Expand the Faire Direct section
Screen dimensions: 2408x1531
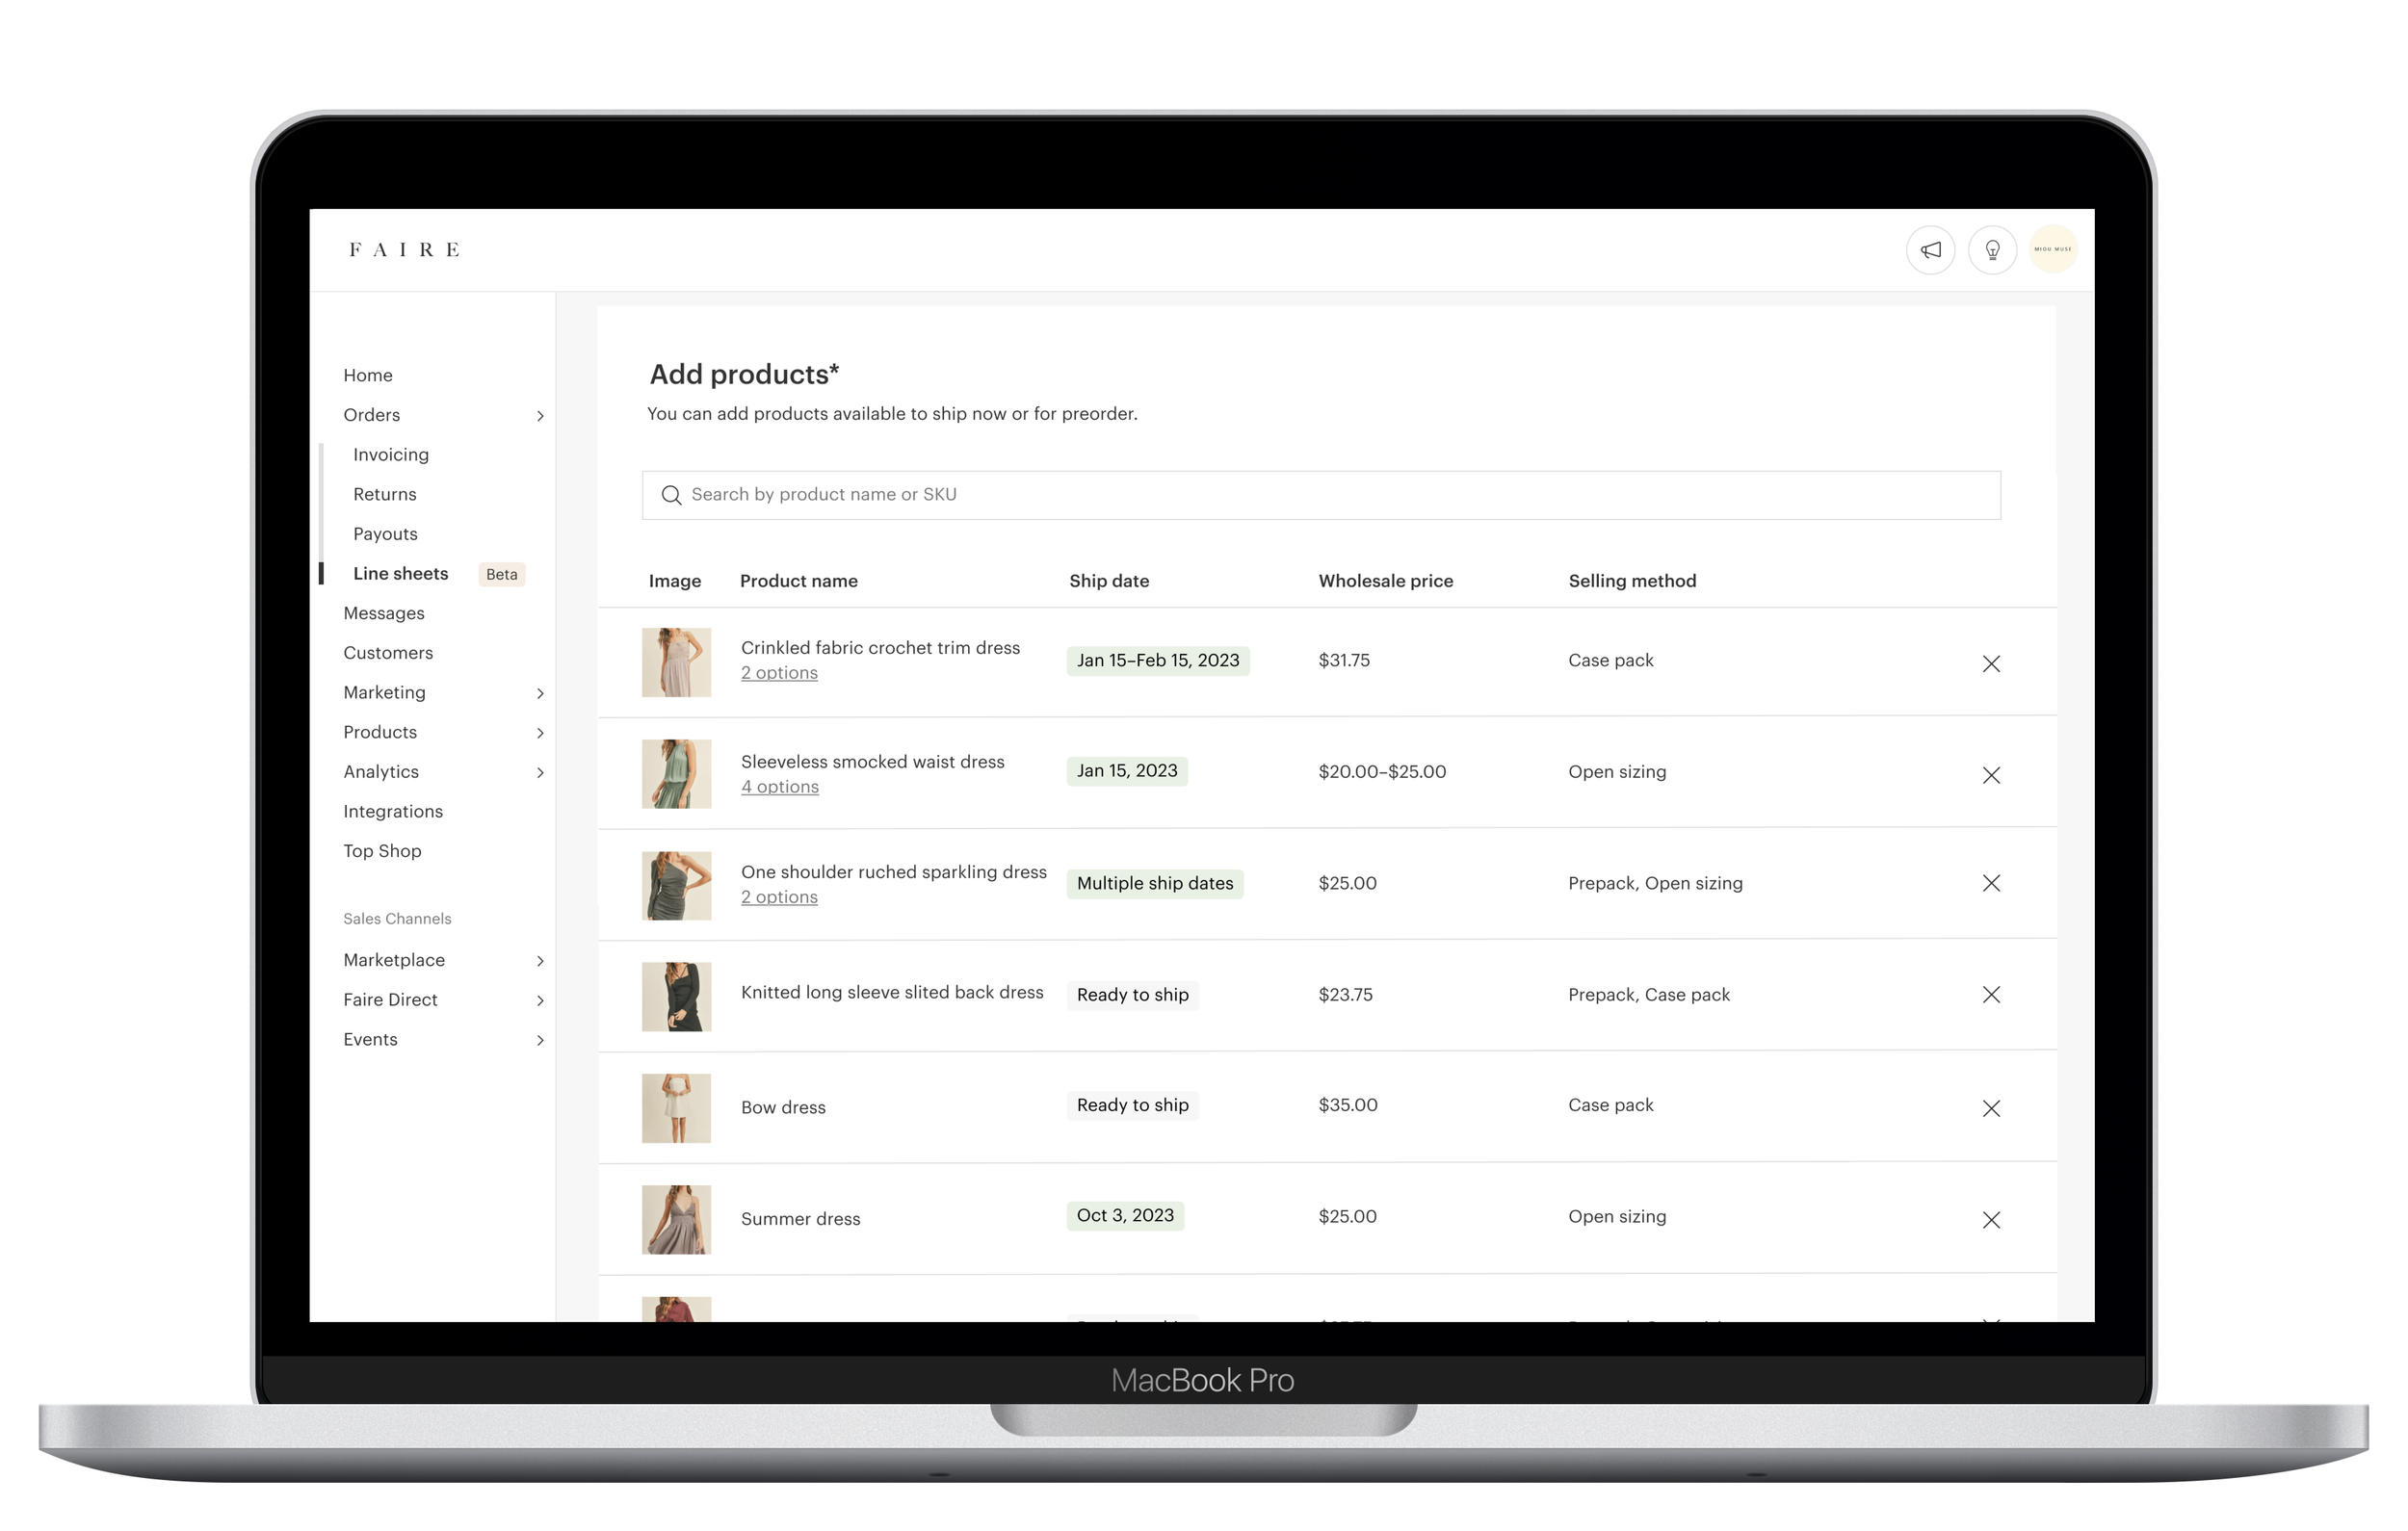point(540,1001)
